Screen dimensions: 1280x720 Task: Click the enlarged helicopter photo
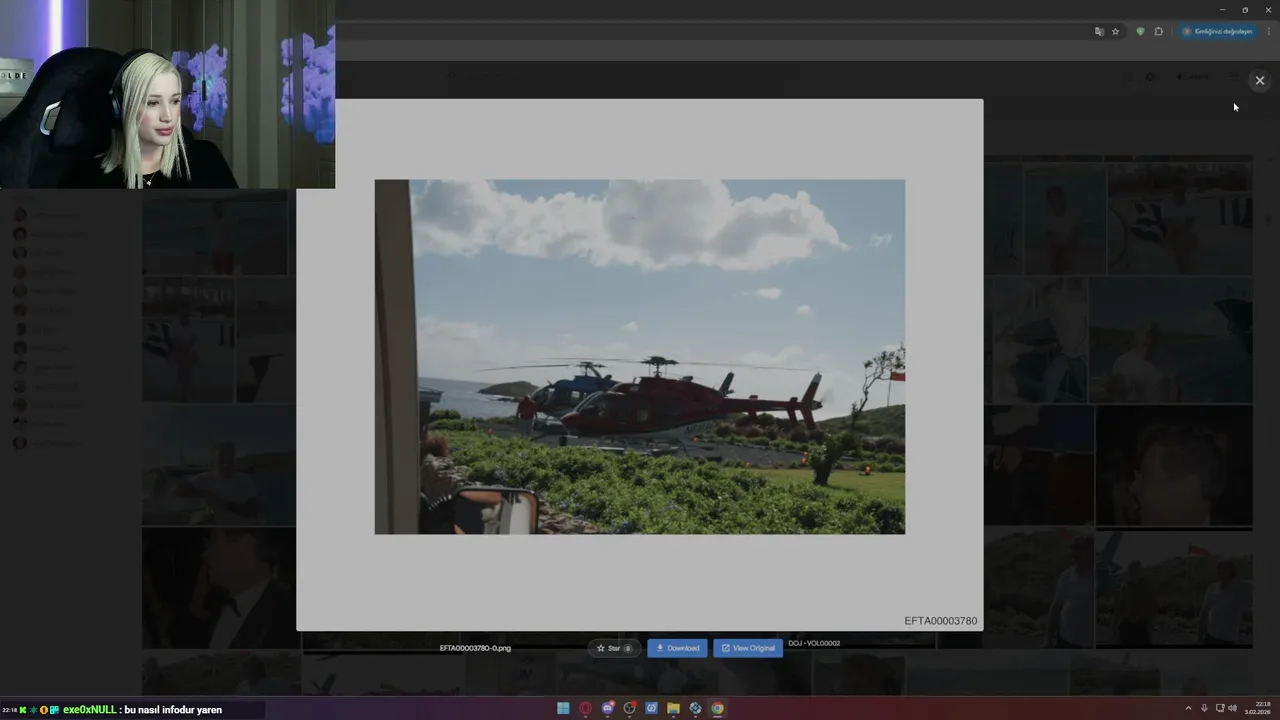[639, 356]
